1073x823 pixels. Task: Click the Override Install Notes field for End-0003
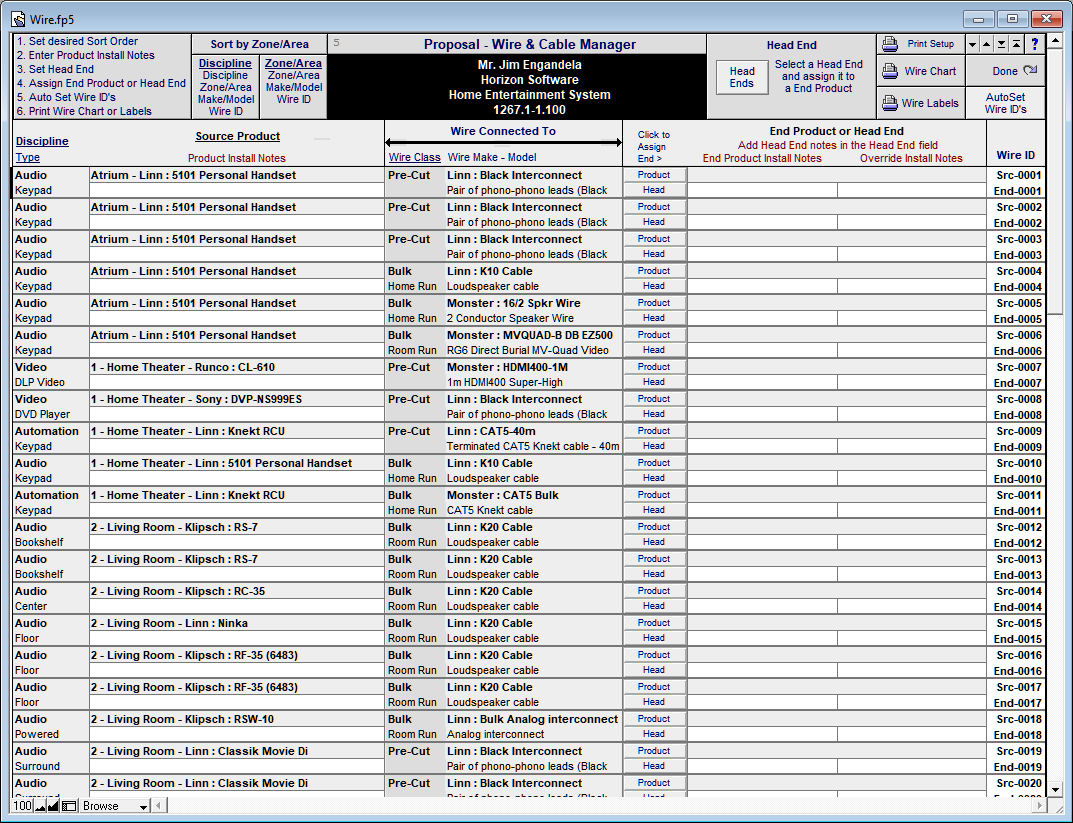coord(912,254)
